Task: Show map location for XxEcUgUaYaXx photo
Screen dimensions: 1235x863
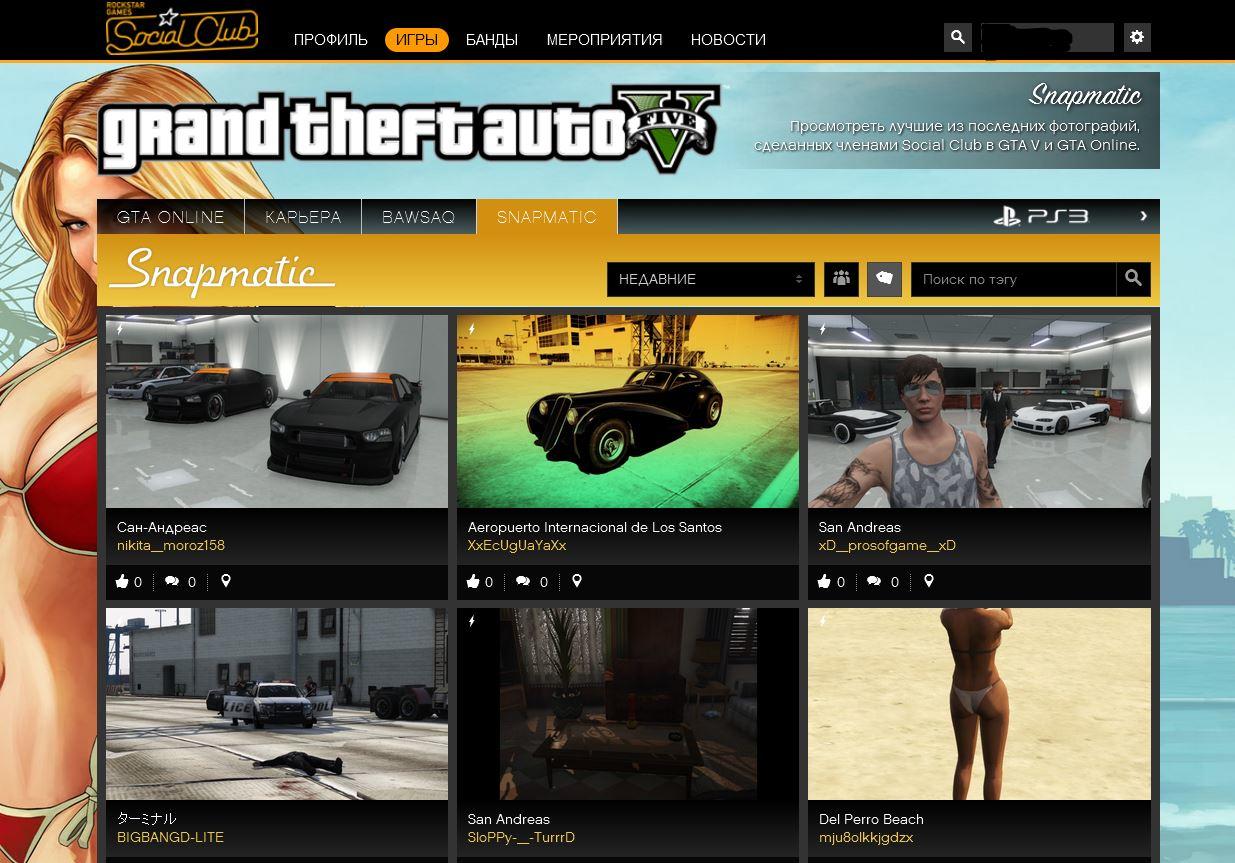Action: (577, 581)
